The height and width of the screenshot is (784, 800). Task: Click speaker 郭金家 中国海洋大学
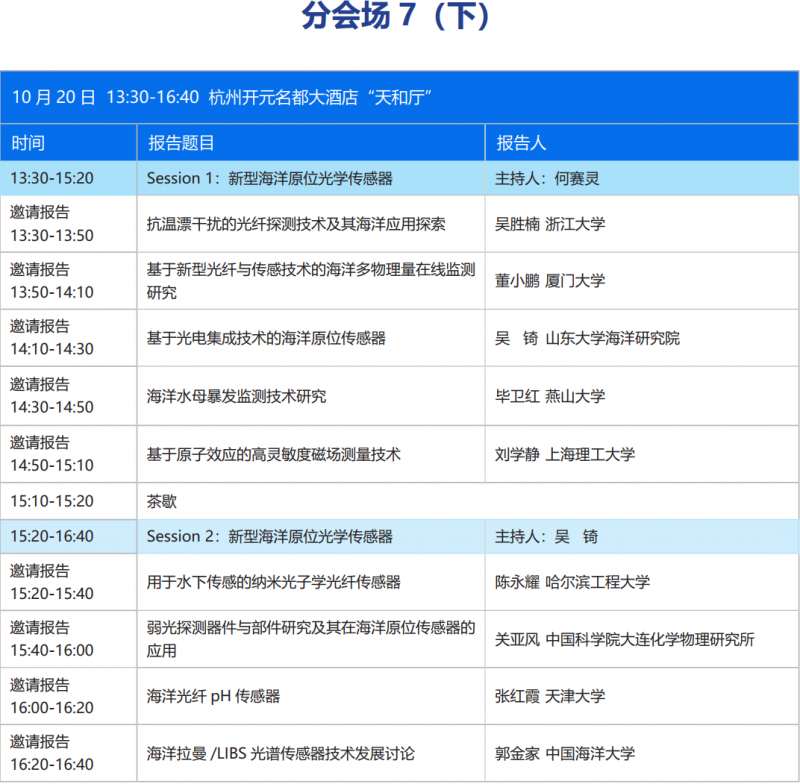click(x=565, y=753)
